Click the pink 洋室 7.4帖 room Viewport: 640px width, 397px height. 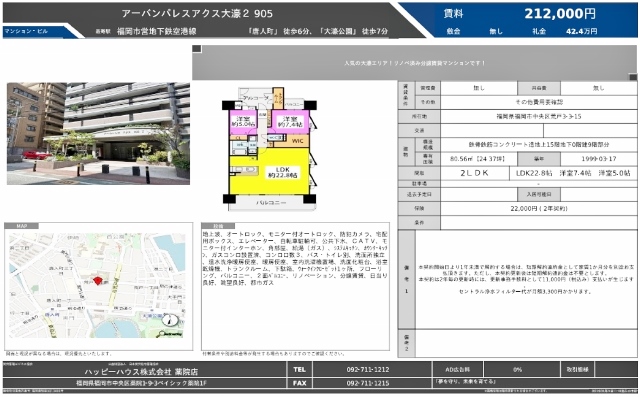[290, 122]
